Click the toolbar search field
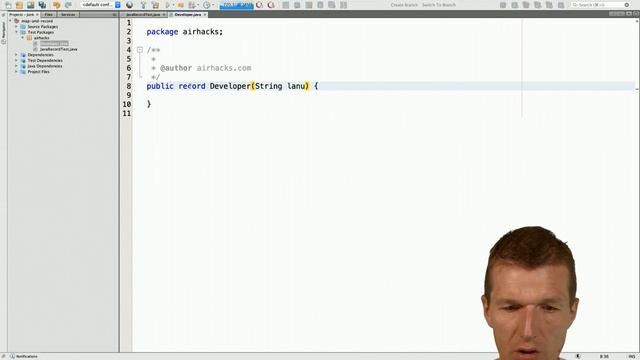640x360 pixels. point(597,5)
